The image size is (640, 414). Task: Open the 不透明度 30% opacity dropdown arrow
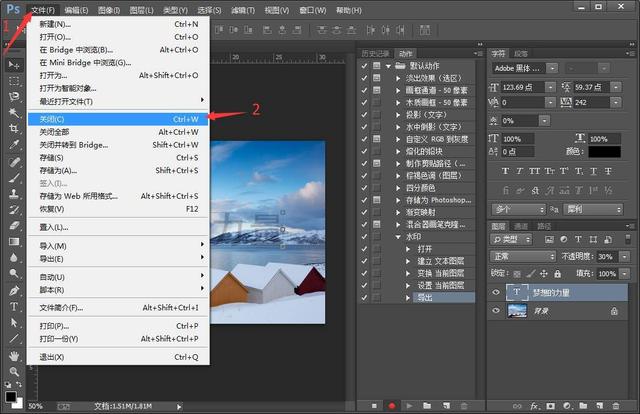625,256
